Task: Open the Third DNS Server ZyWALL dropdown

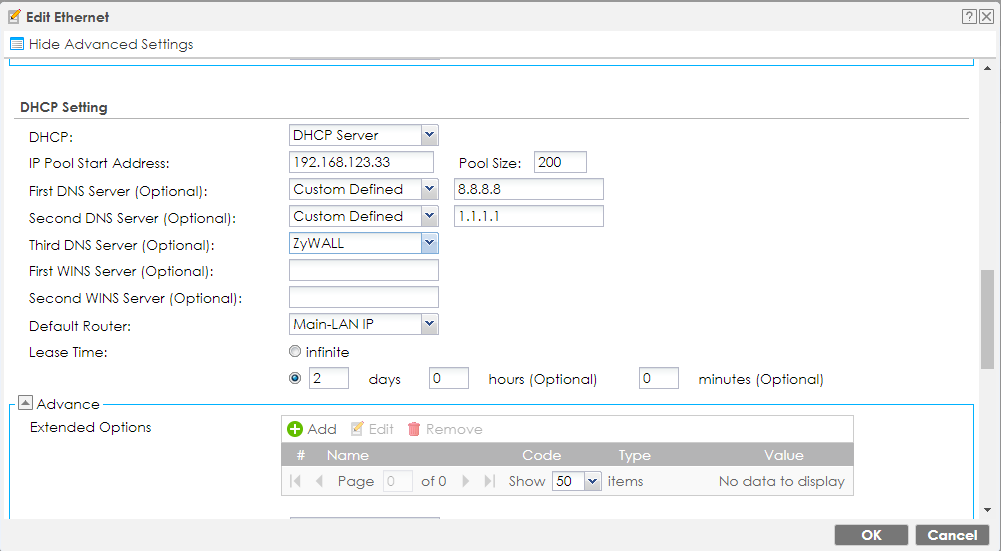Action: point(429,243)
